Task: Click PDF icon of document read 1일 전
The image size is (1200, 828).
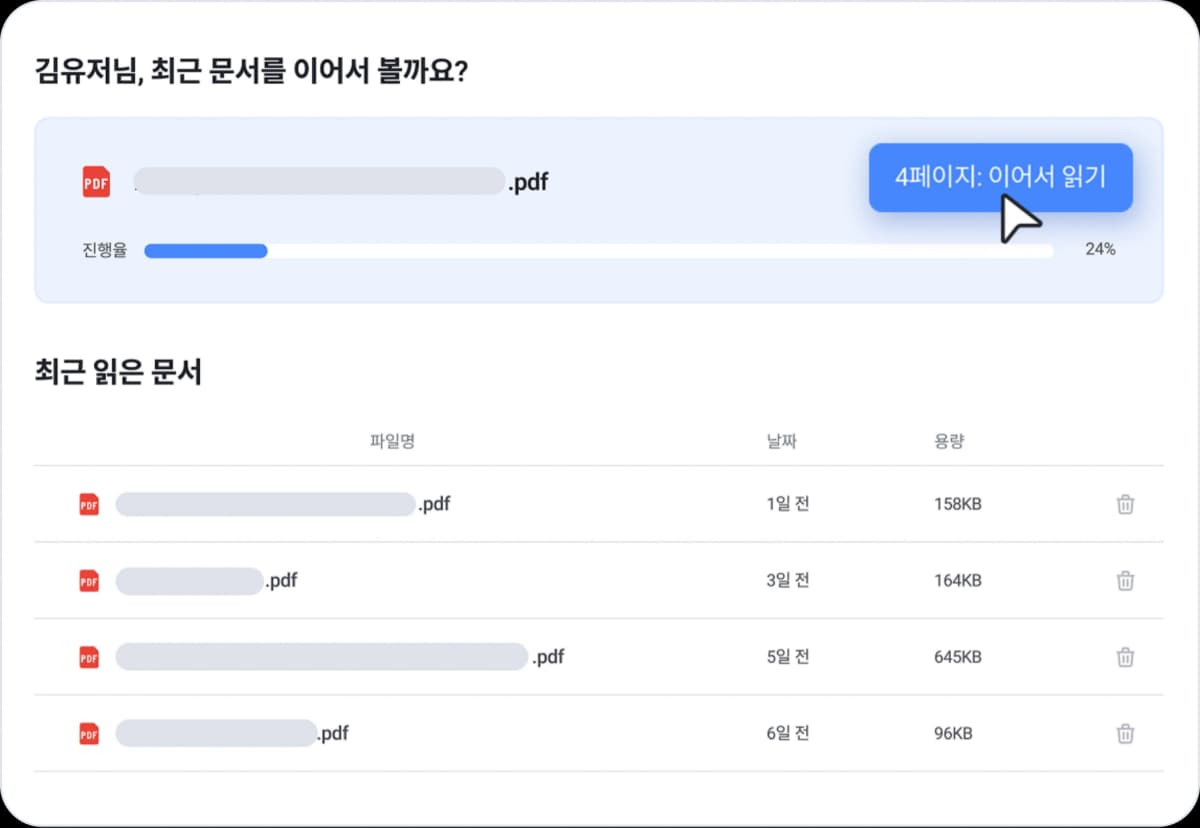Action: click(x=89, y=505)
